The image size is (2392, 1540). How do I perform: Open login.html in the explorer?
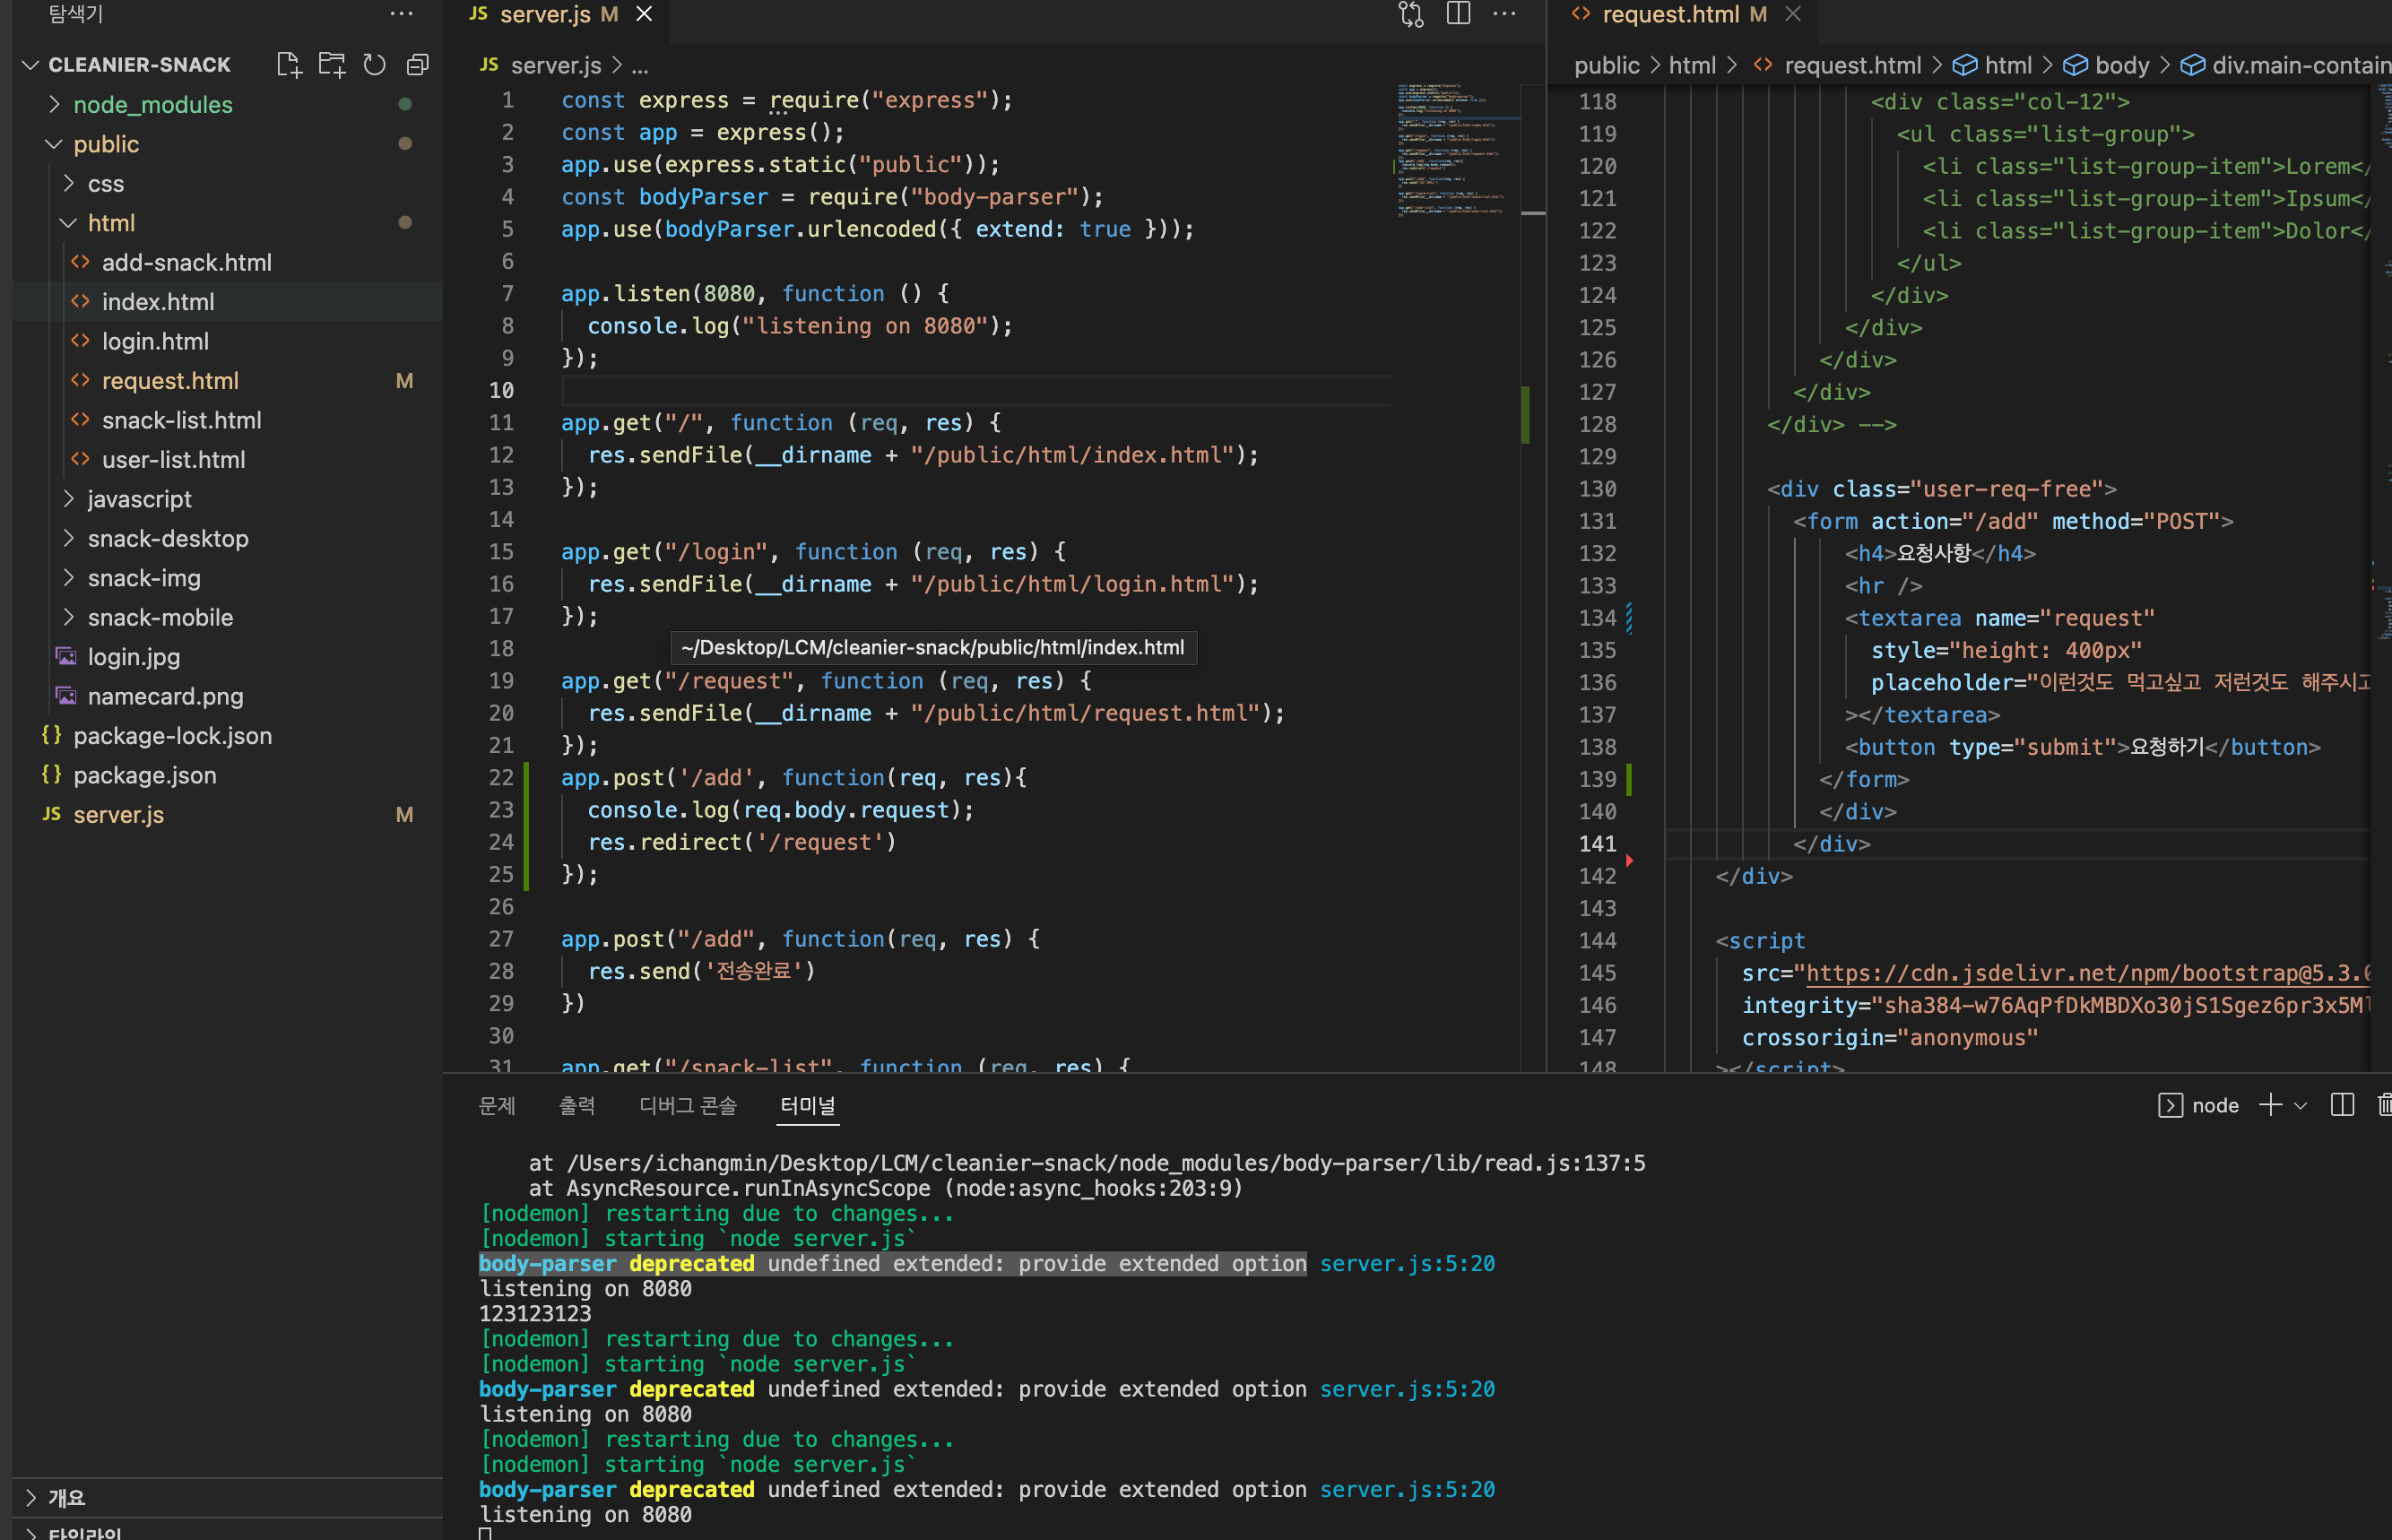pyautogui.click(x=155, y=341)
